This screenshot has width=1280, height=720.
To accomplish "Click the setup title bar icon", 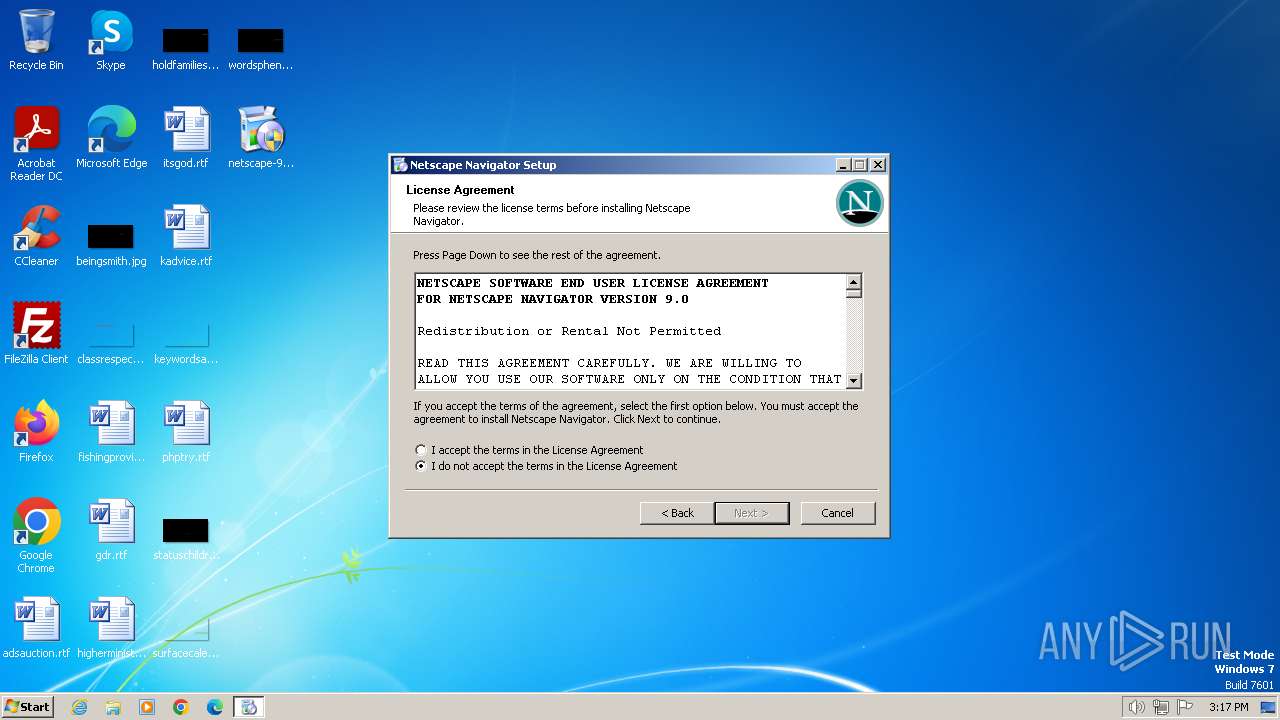I will coord(401,165).
